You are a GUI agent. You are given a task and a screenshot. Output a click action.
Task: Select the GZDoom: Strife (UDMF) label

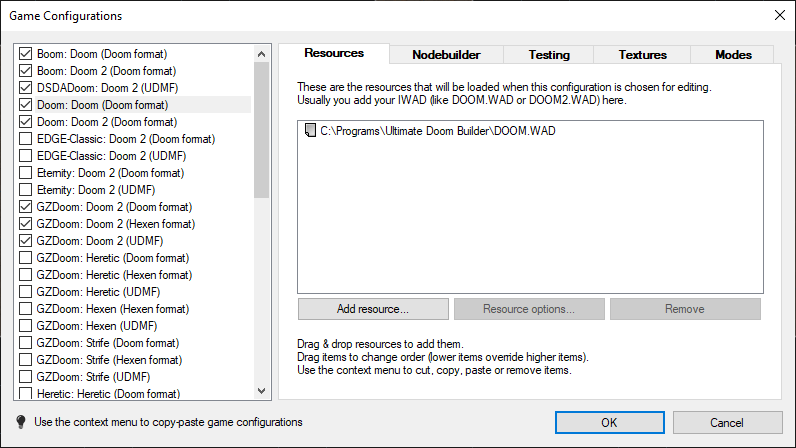93,377
